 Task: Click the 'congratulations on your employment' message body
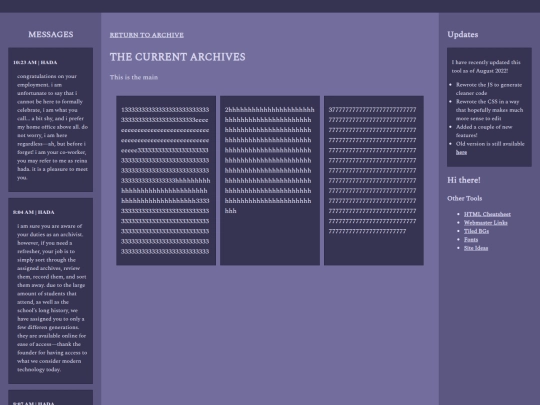pos(52,127)
